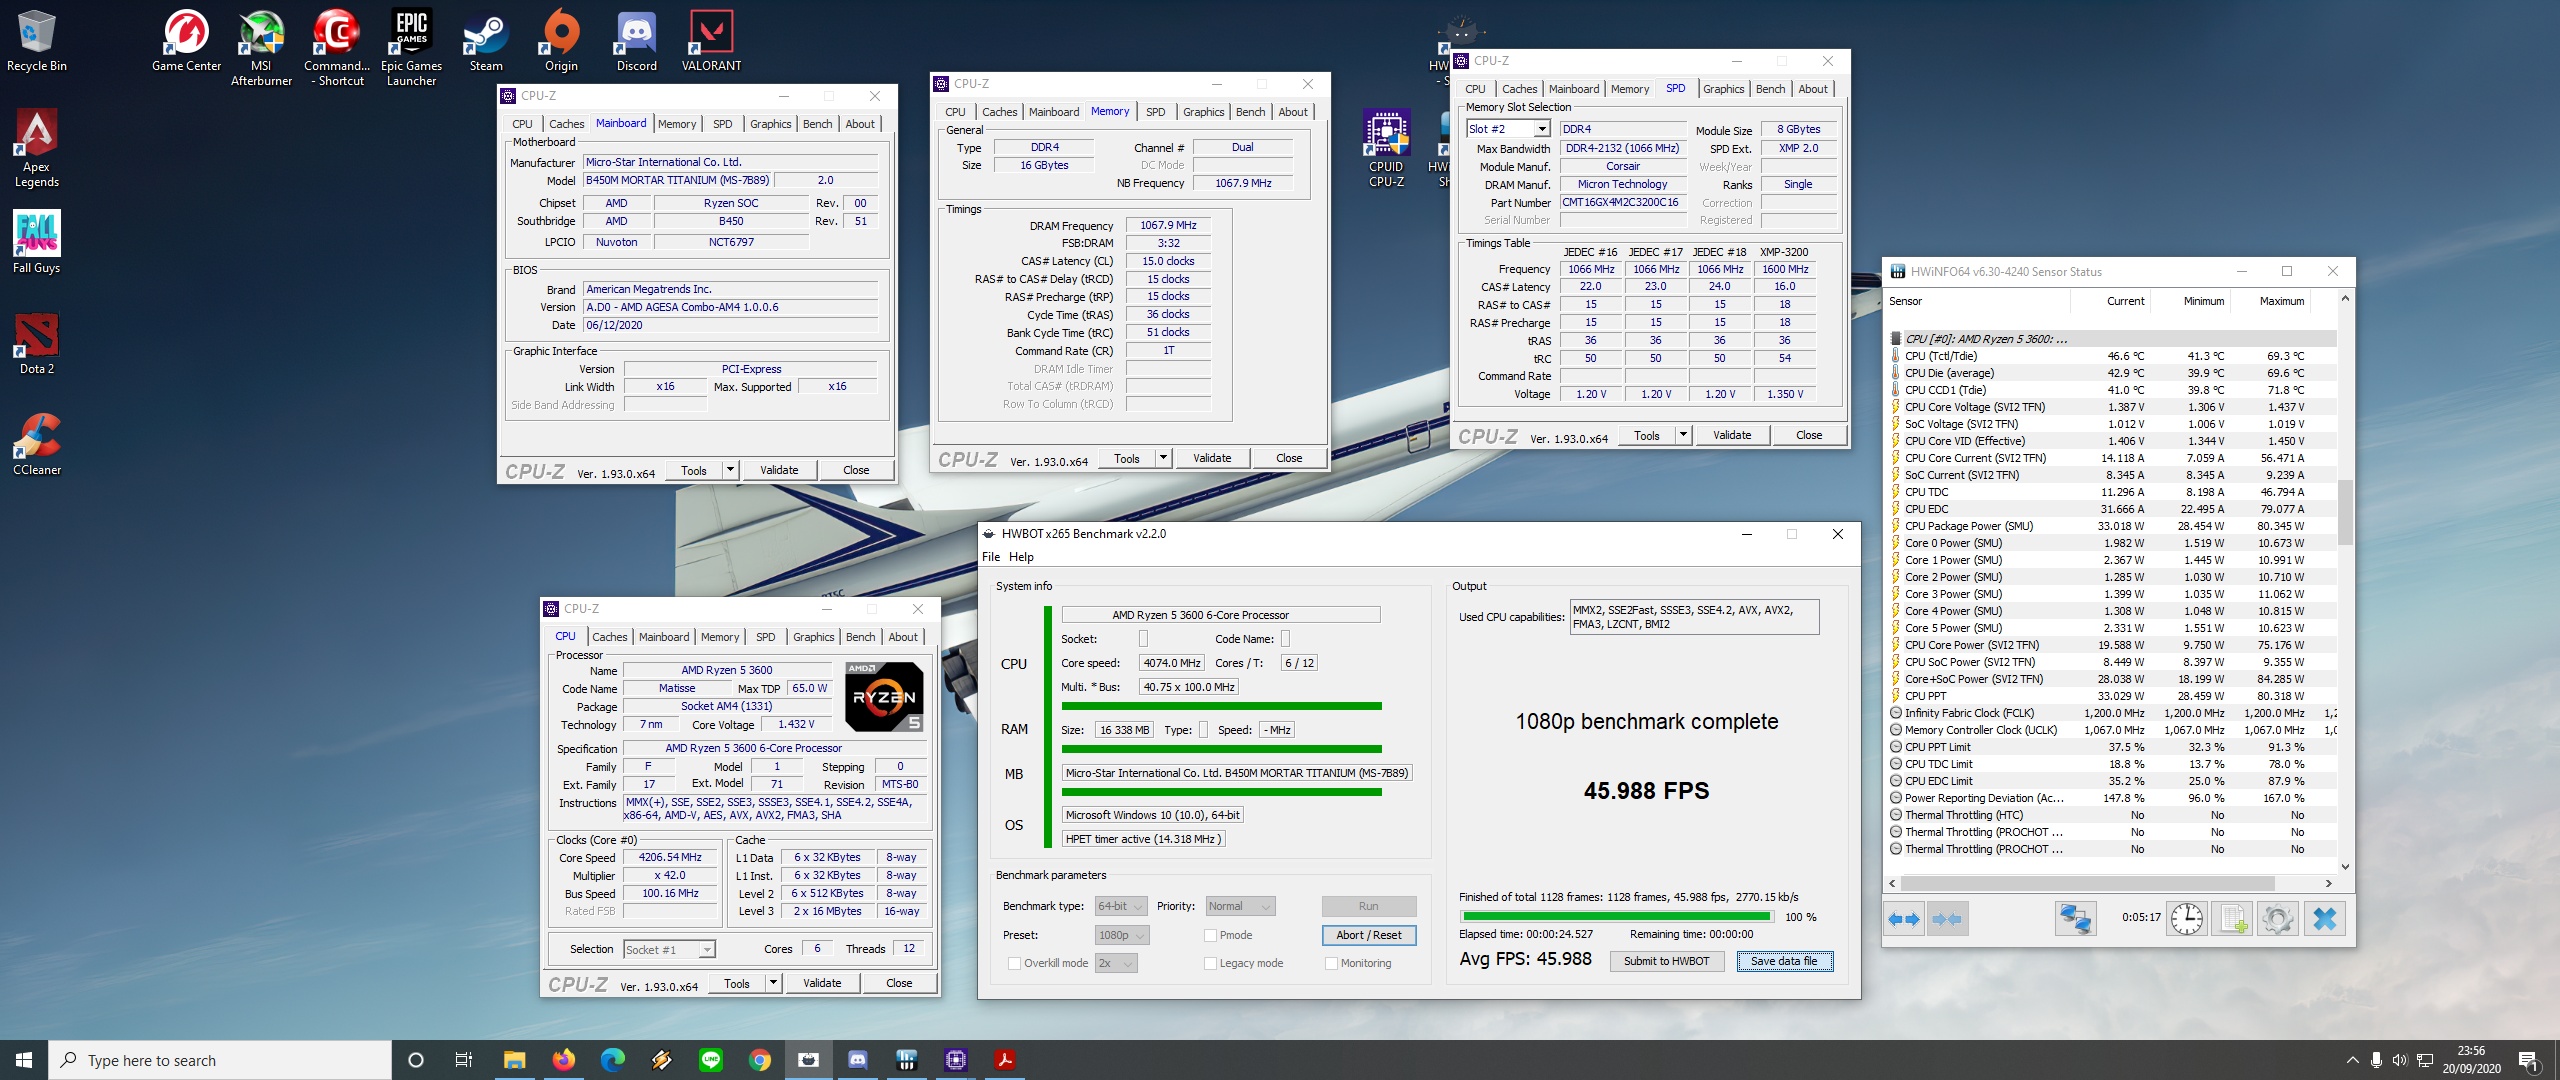Select Infinity Fabric Clock (FCLK) sensor row
The width and height of the screenshot is (2560, 1080).
pyautogui.click(x=2112, y=713)
